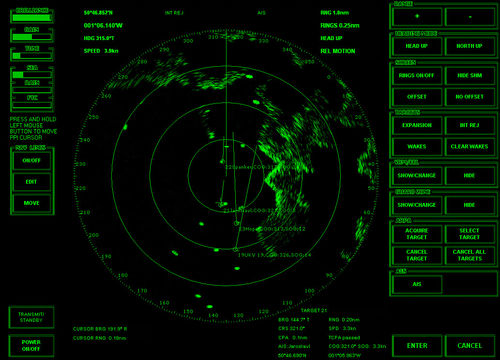Toggle INT REJ interference rejection button
The width and height of the screenshot is (500, 360).
(x=470, y=125)
